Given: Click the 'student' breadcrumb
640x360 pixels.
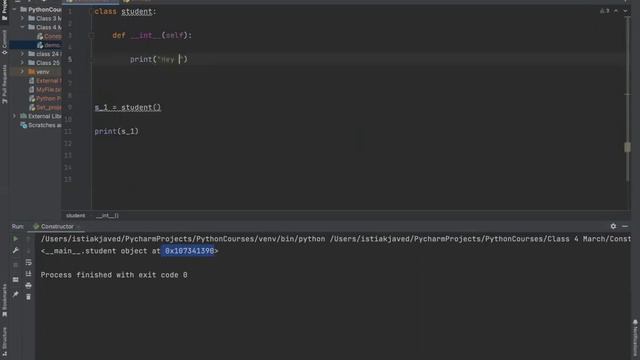Looking at the screenshot, I should coord(76,216).
